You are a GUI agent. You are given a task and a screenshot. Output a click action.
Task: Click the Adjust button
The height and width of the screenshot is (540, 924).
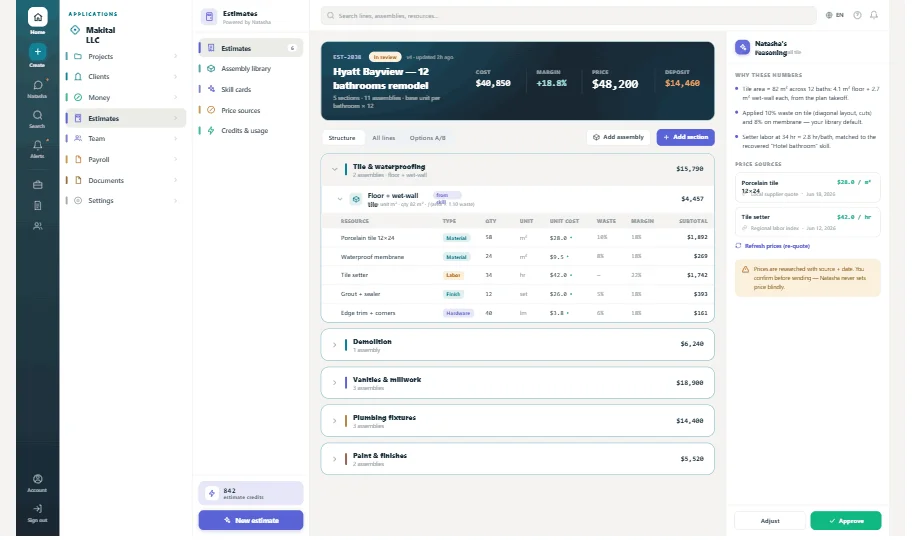(x=770, y=521)
